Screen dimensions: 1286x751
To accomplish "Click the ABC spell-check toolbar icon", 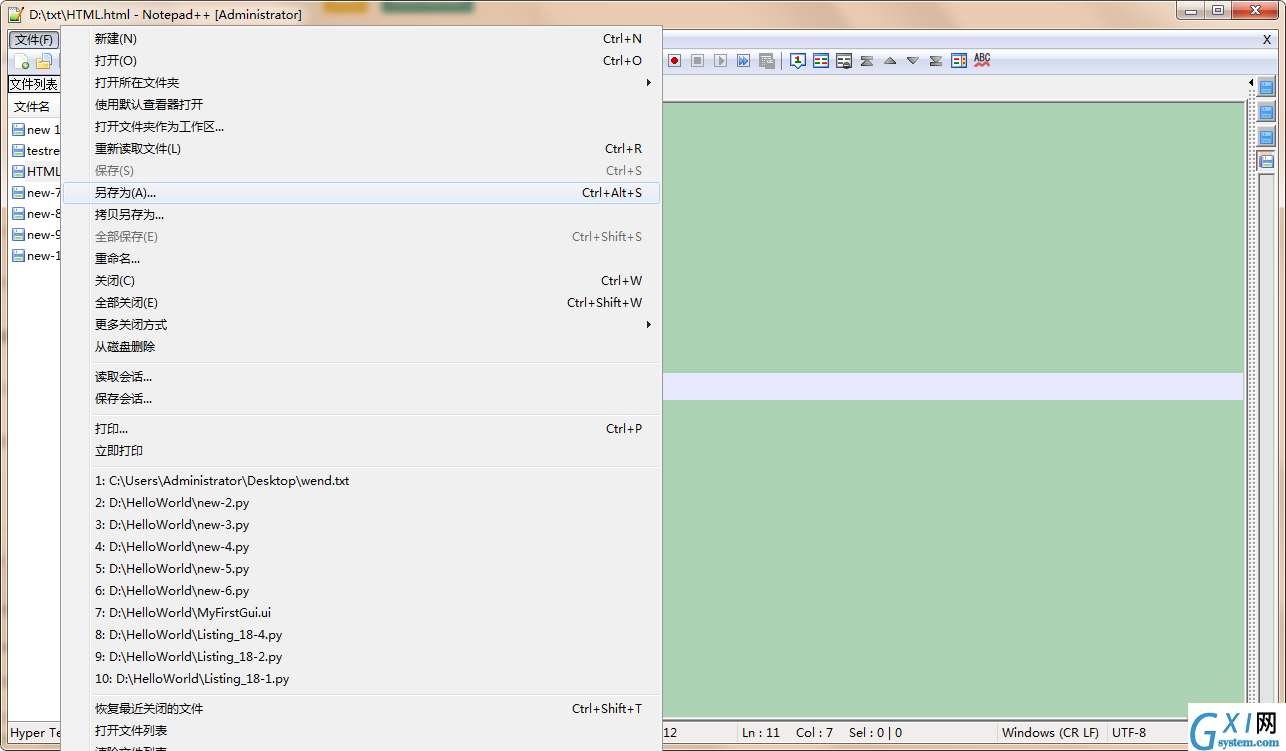I will tap(982, 61).
